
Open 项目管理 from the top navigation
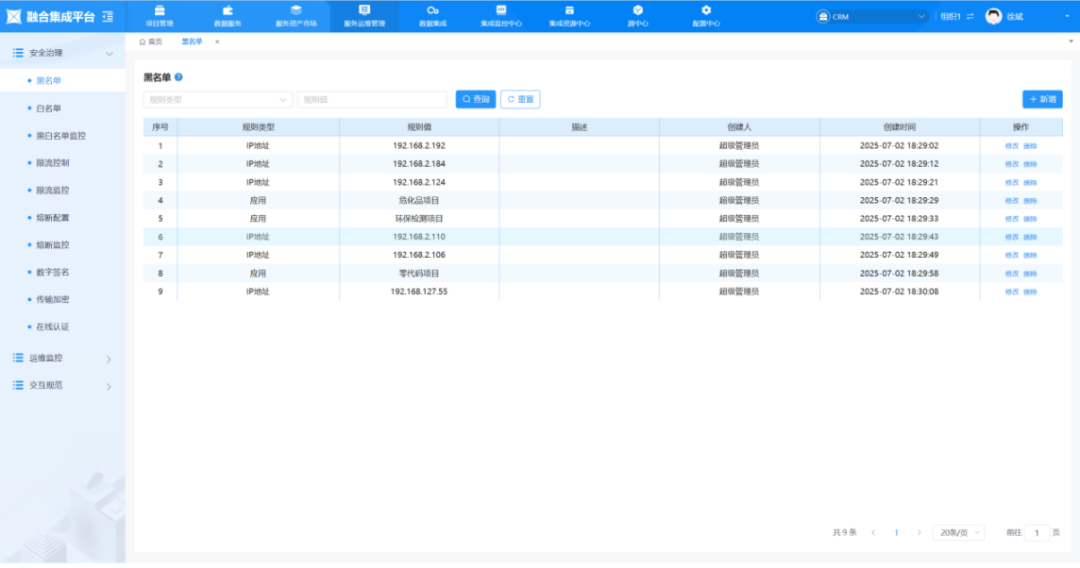159,15
